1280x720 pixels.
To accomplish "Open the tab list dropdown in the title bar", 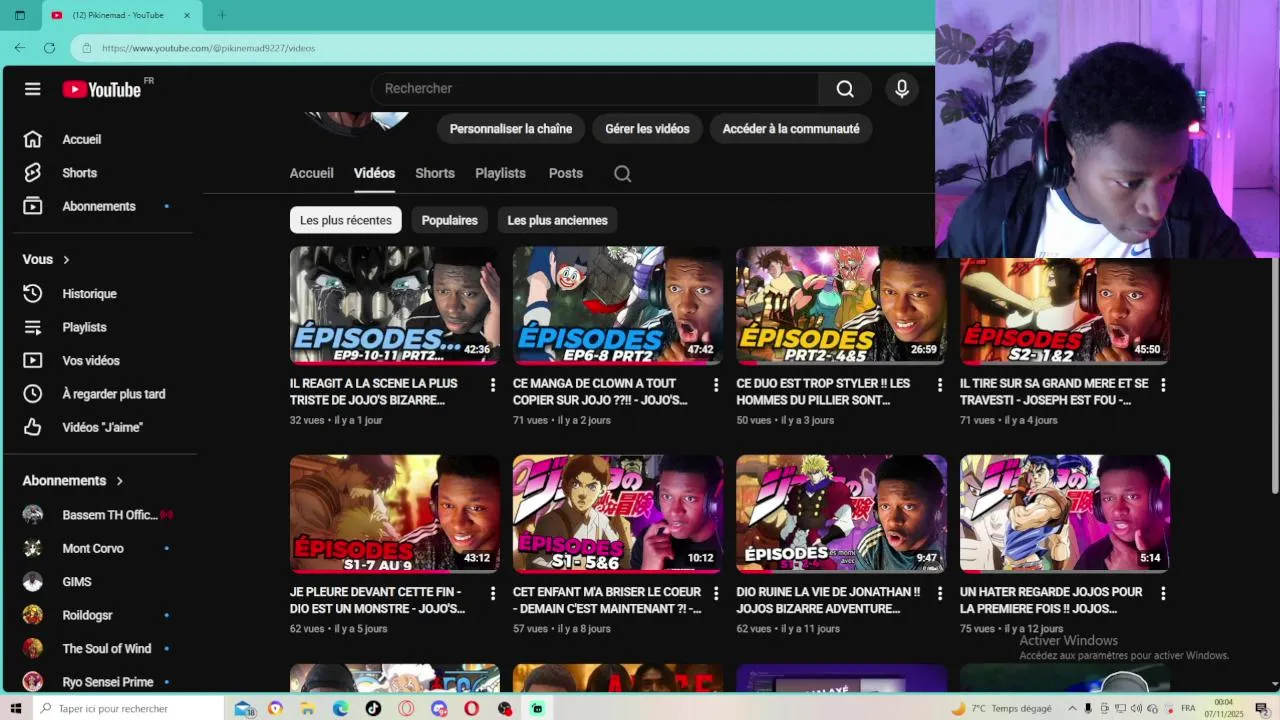I will [x=18, y=15].
